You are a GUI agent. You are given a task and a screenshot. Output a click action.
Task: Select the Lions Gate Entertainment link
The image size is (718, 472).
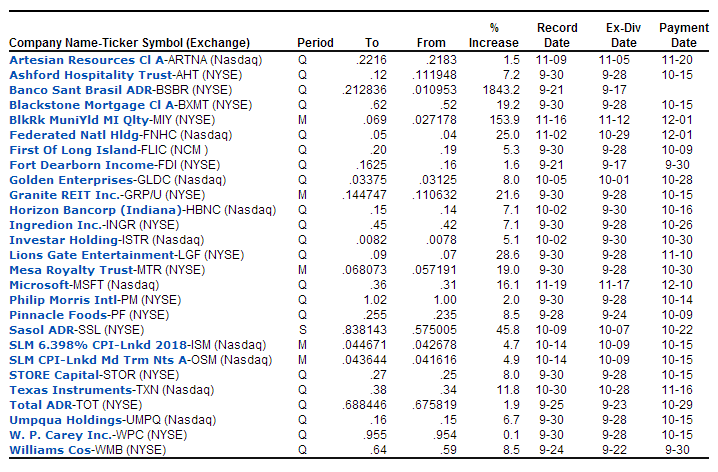[x=92, y=255]
